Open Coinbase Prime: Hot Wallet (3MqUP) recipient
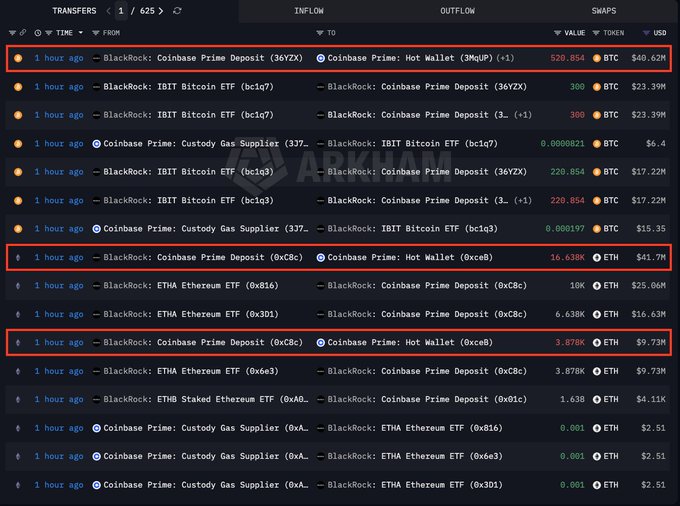The image size is (680, 506). 410,58
